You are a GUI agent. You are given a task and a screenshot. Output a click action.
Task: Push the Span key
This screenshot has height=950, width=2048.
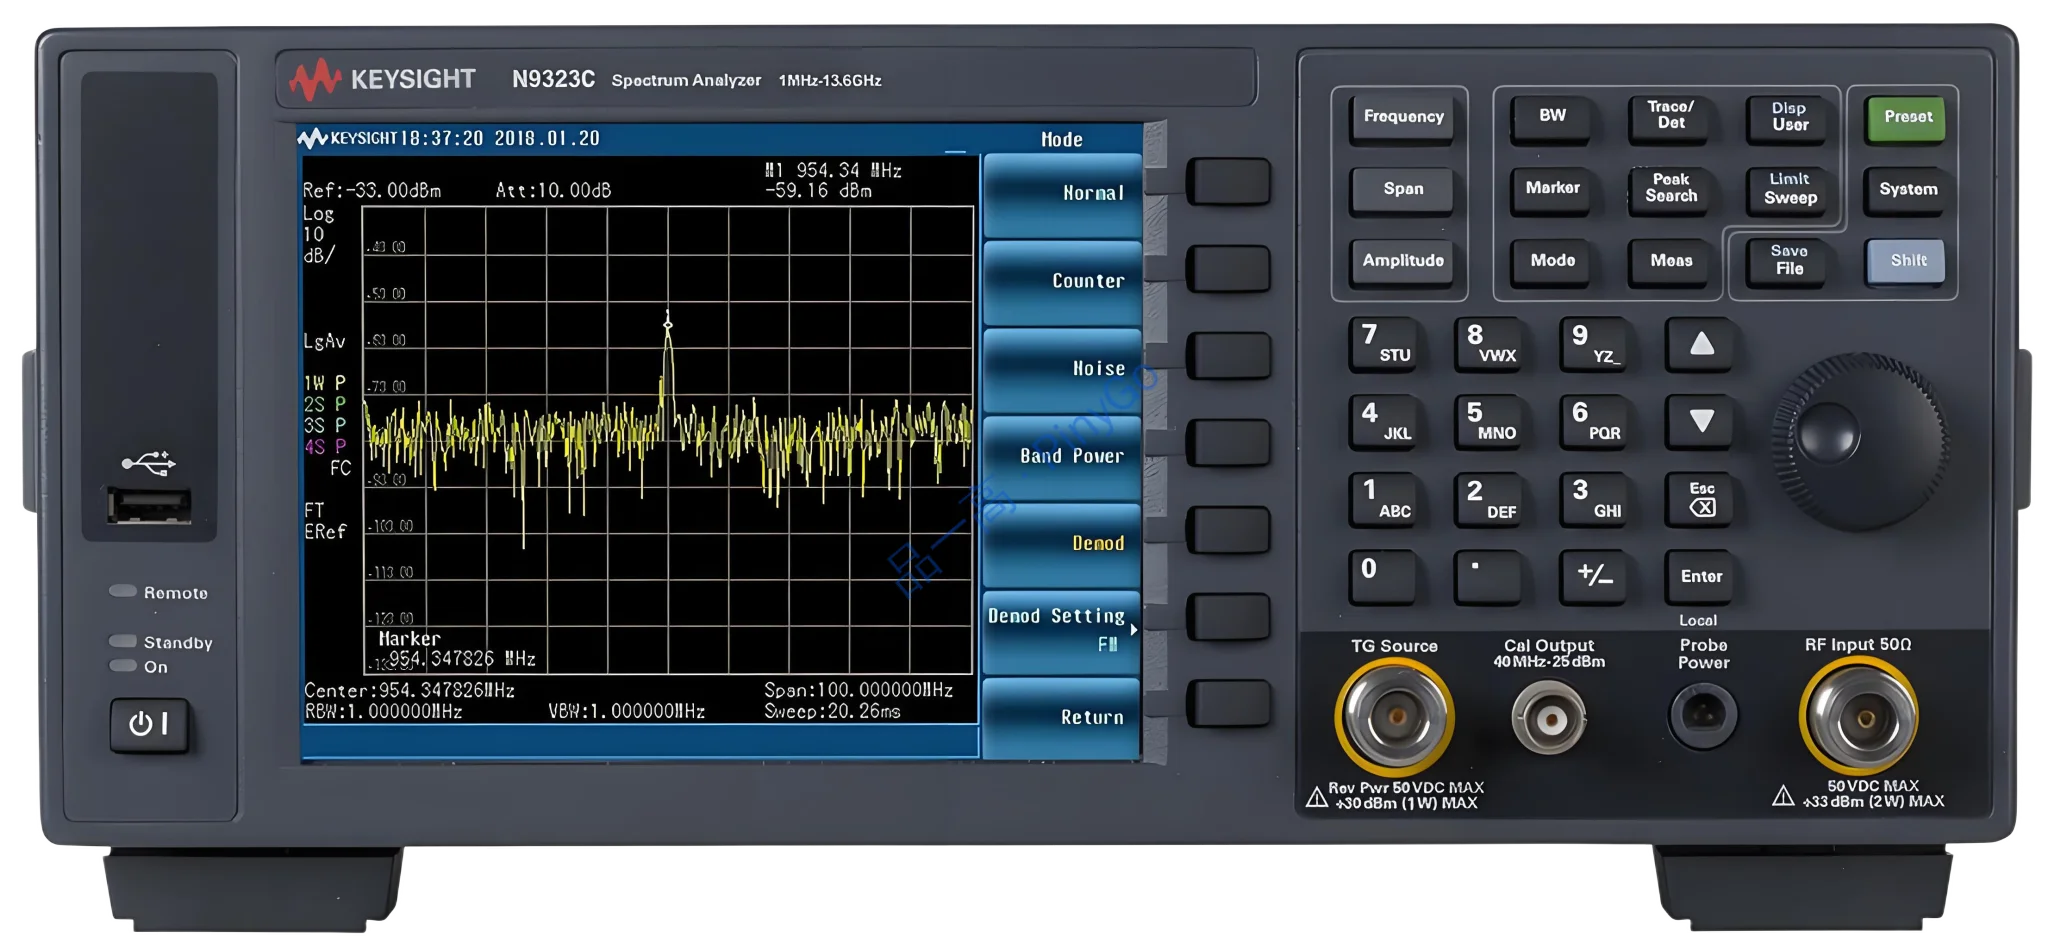click(x=1403, y=190)
